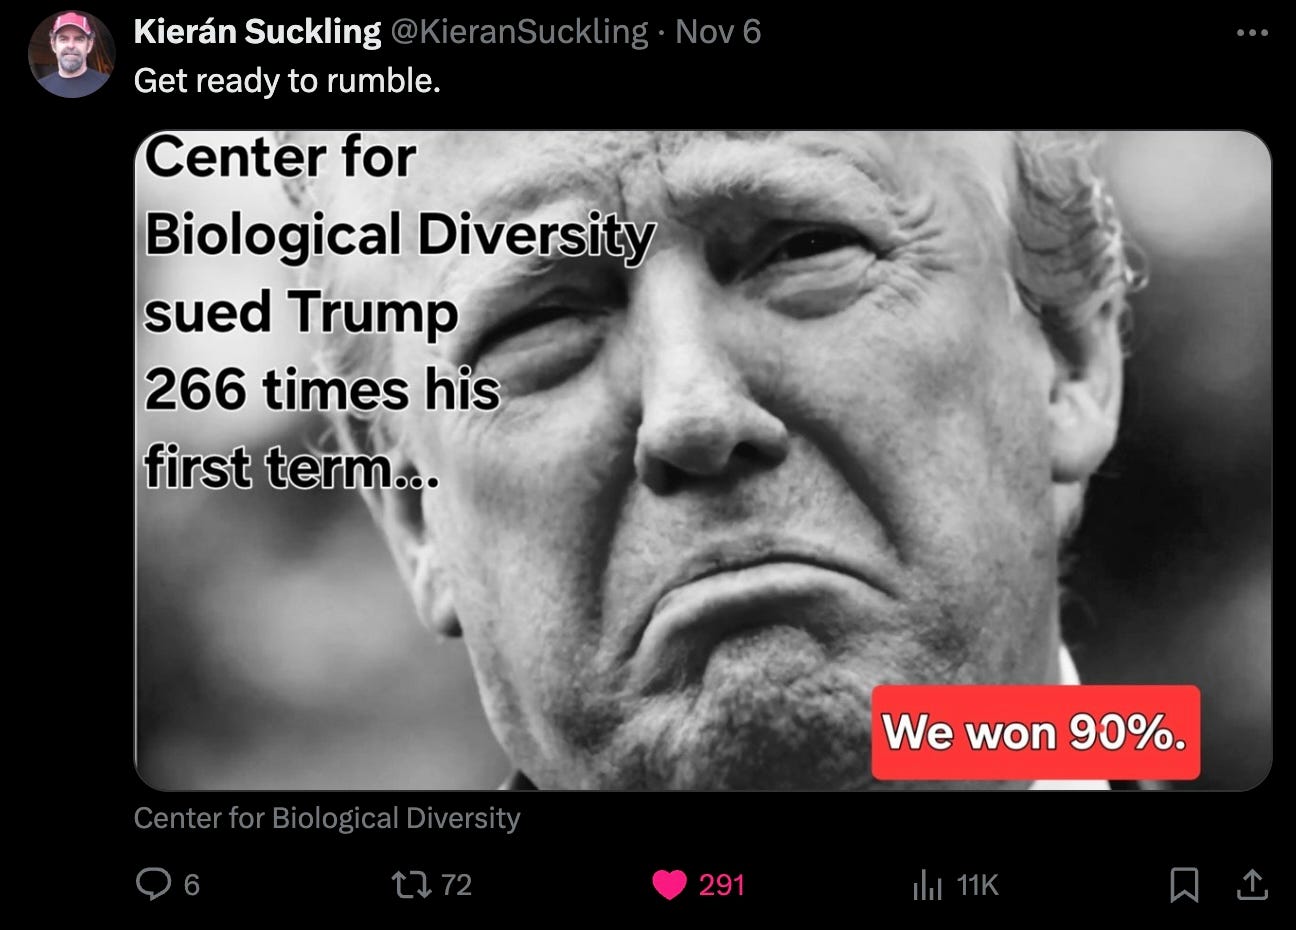1296x930 pixels.
Task: Click the red 'We won 90%.' label
Action: 1035,732
